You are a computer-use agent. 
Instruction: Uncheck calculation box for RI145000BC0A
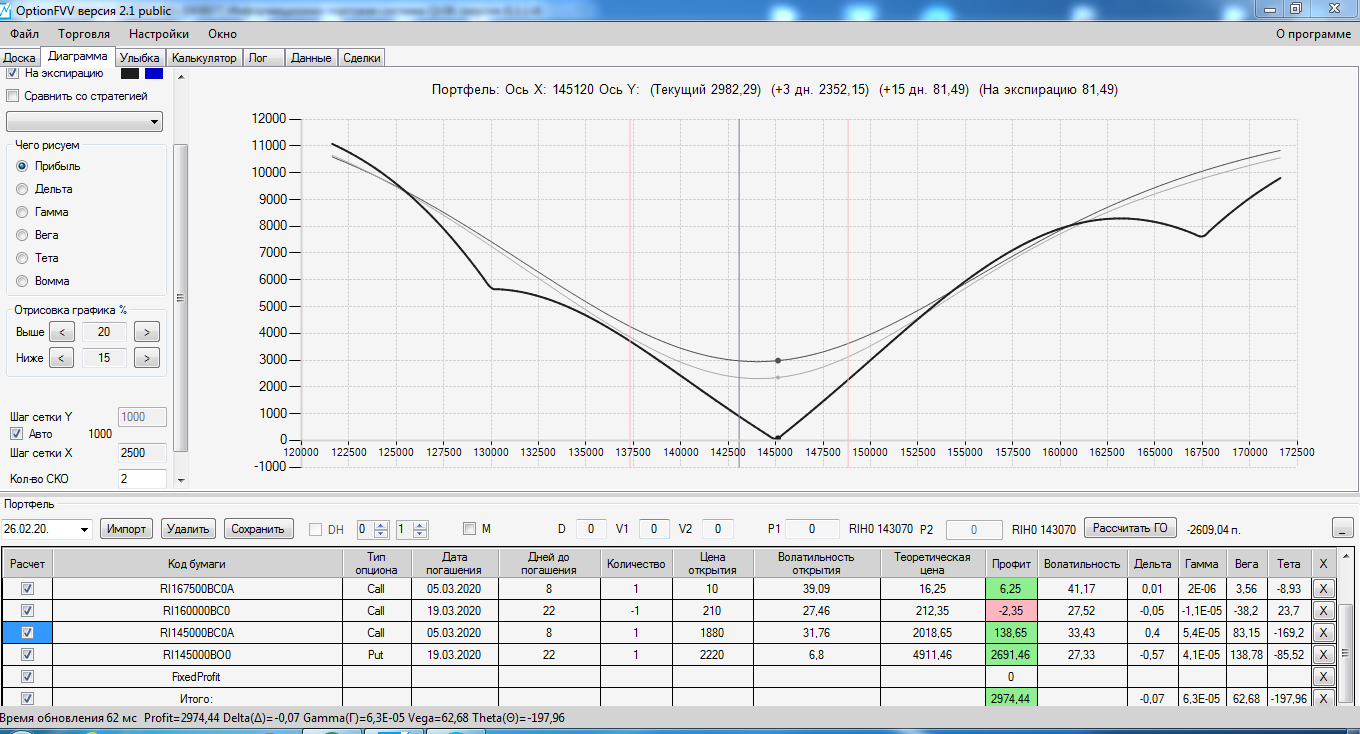pyautogui.click(x=28, y=632)
